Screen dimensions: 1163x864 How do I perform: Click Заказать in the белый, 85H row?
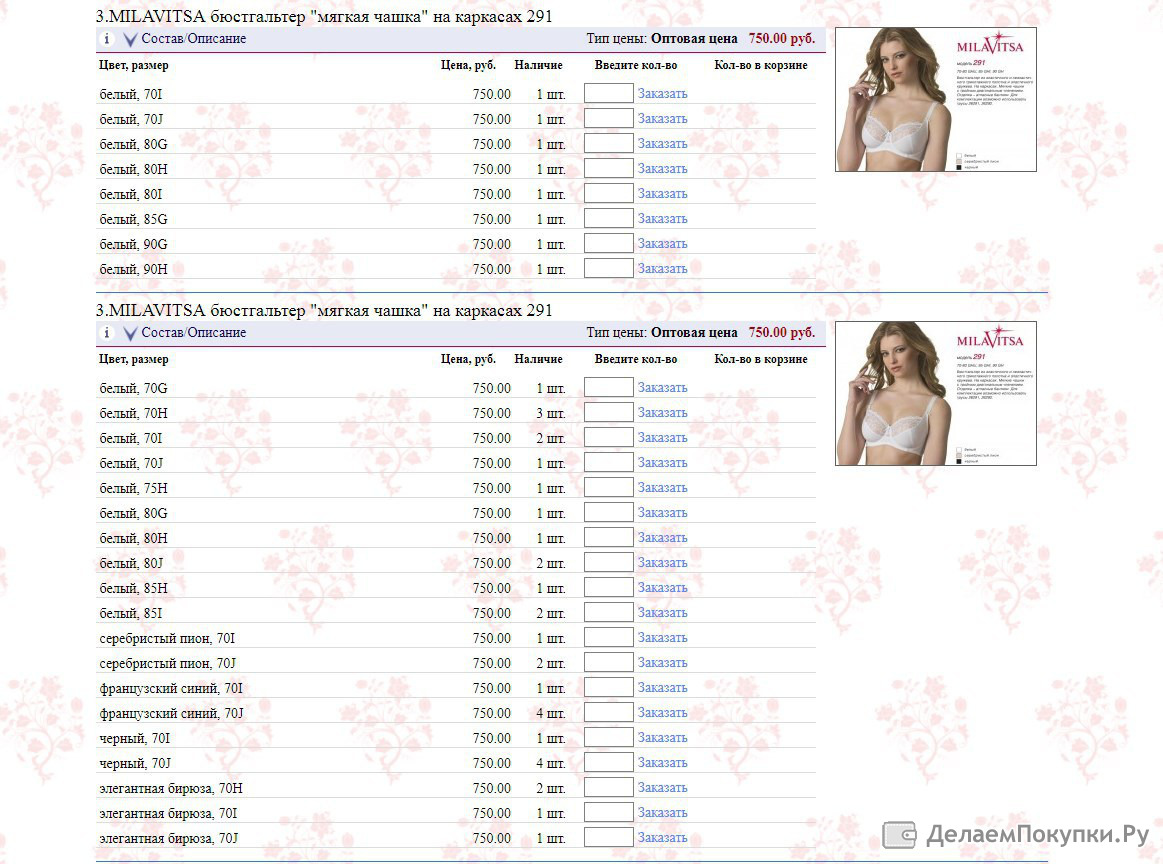point(662,588)
